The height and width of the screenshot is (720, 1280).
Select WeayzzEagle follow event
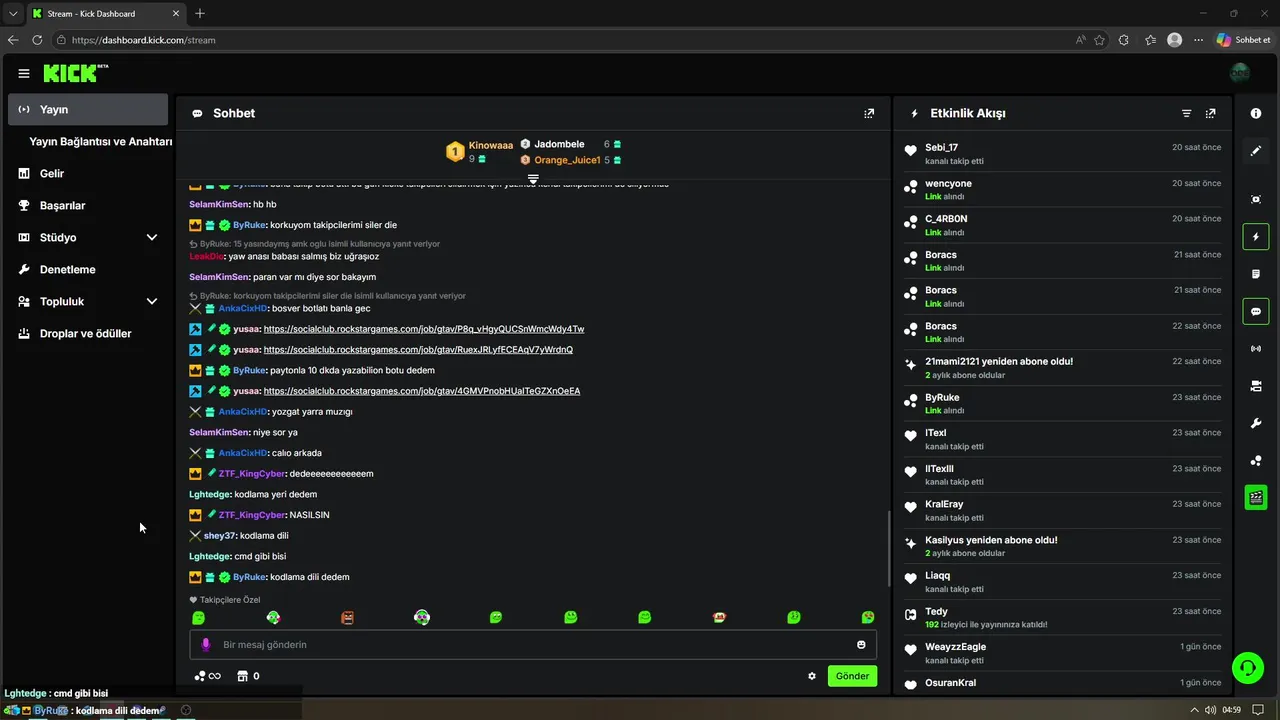(1064, 653)
